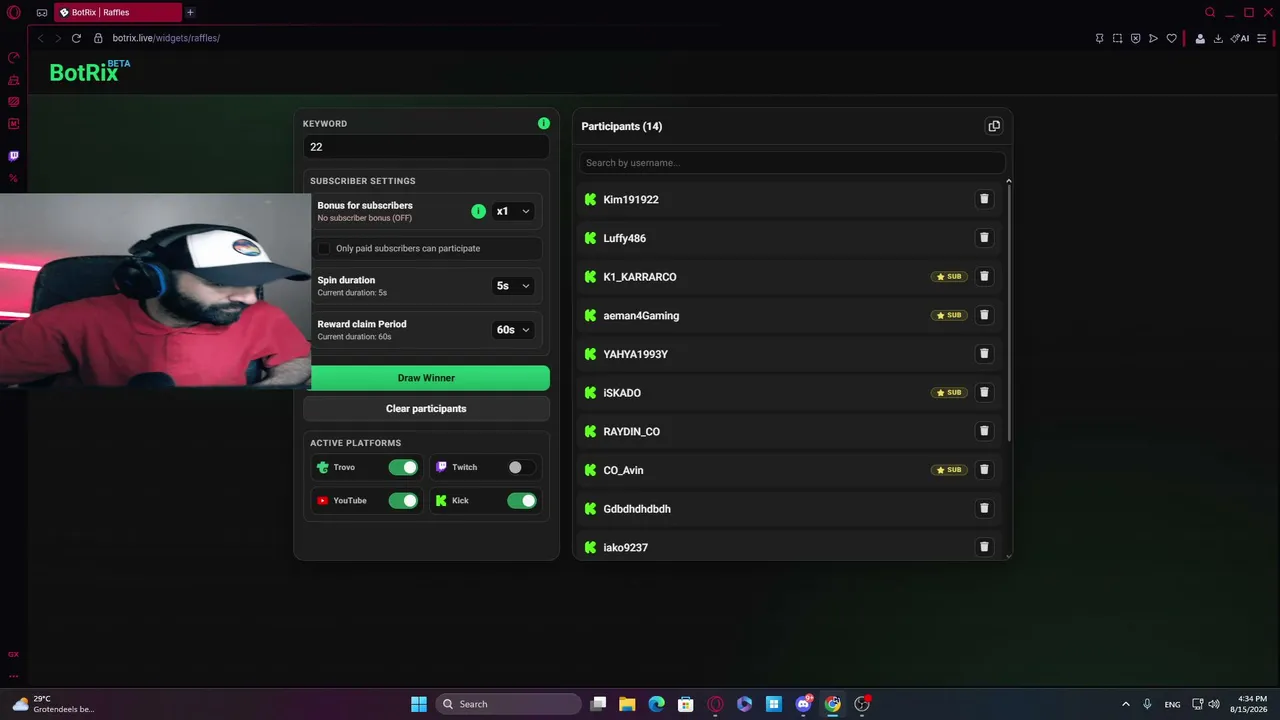Reload the browser page
The width and height of the screenshot is (1280, 720).
(76, 38)
